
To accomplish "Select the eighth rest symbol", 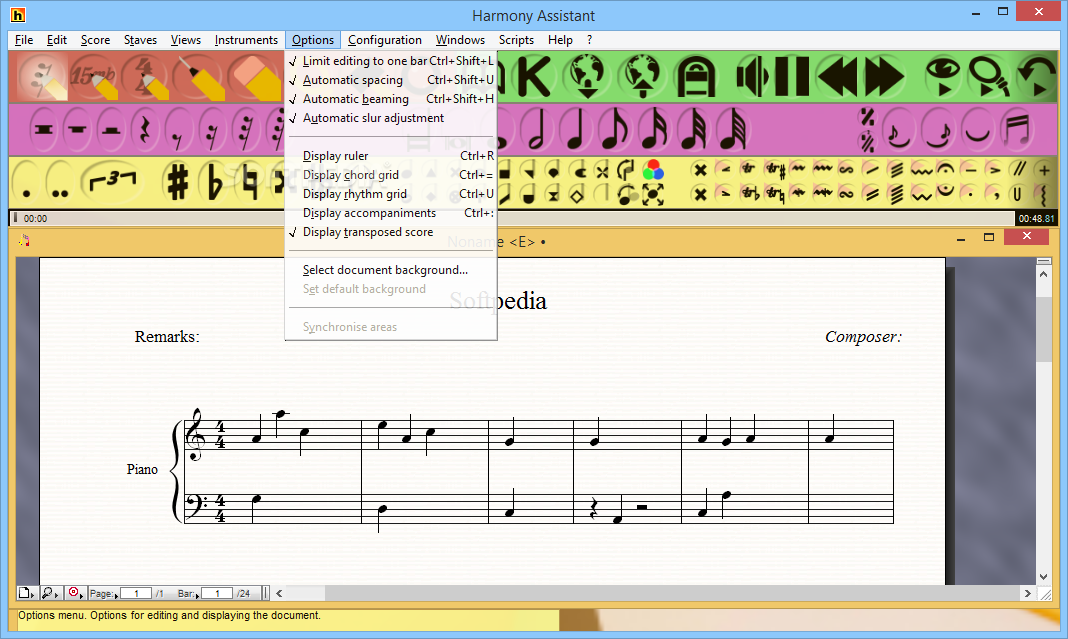I will coord(178,129).
